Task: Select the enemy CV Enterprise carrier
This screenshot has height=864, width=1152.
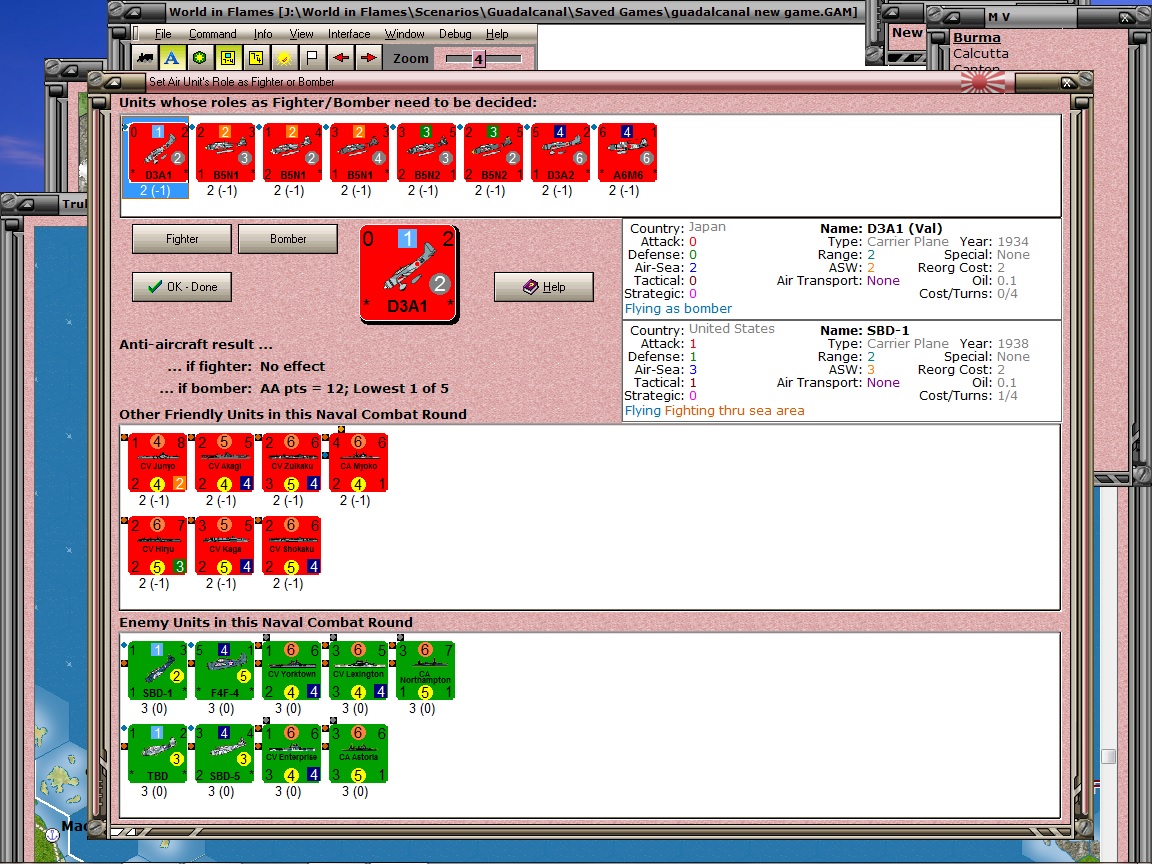Action: coord(292,753)
